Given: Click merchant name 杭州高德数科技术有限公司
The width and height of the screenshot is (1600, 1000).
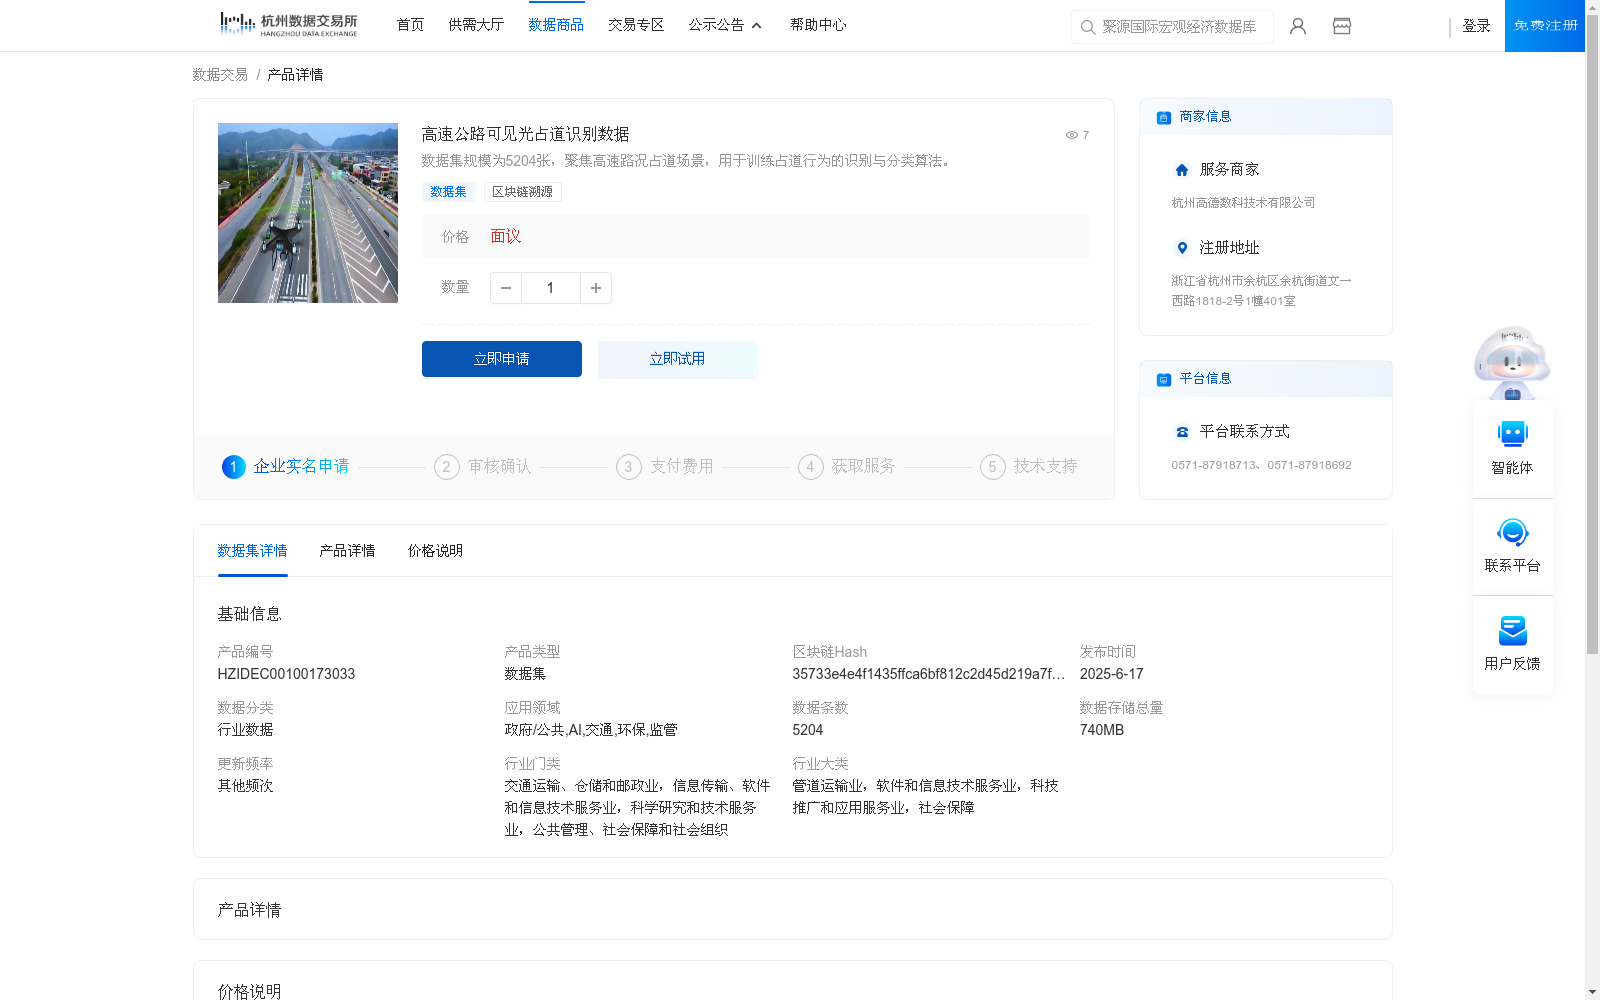Looking at the screenshot, I should pyautogui.click(x=1243, y=203).
